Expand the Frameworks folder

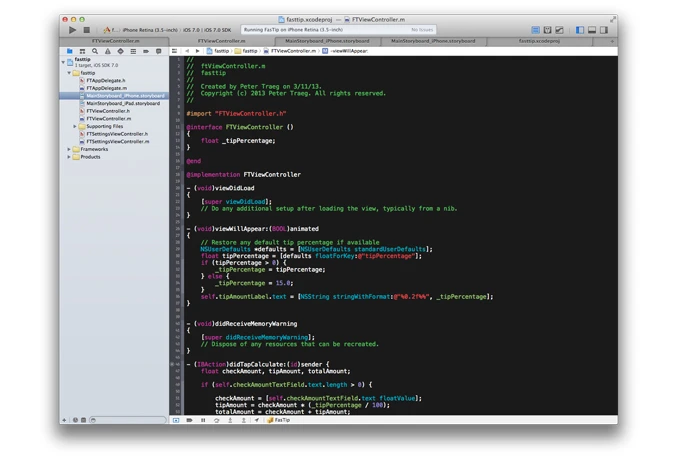click(69, 149)
